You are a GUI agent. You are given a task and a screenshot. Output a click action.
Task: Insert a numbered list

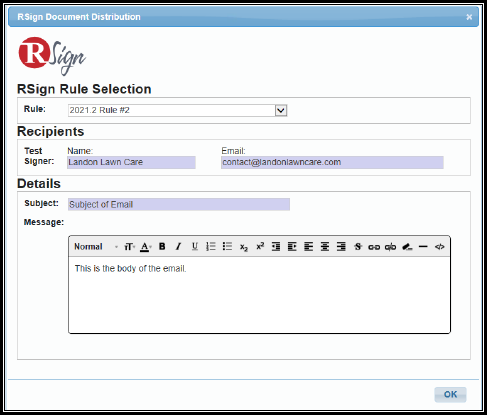[x=211, y=247]
